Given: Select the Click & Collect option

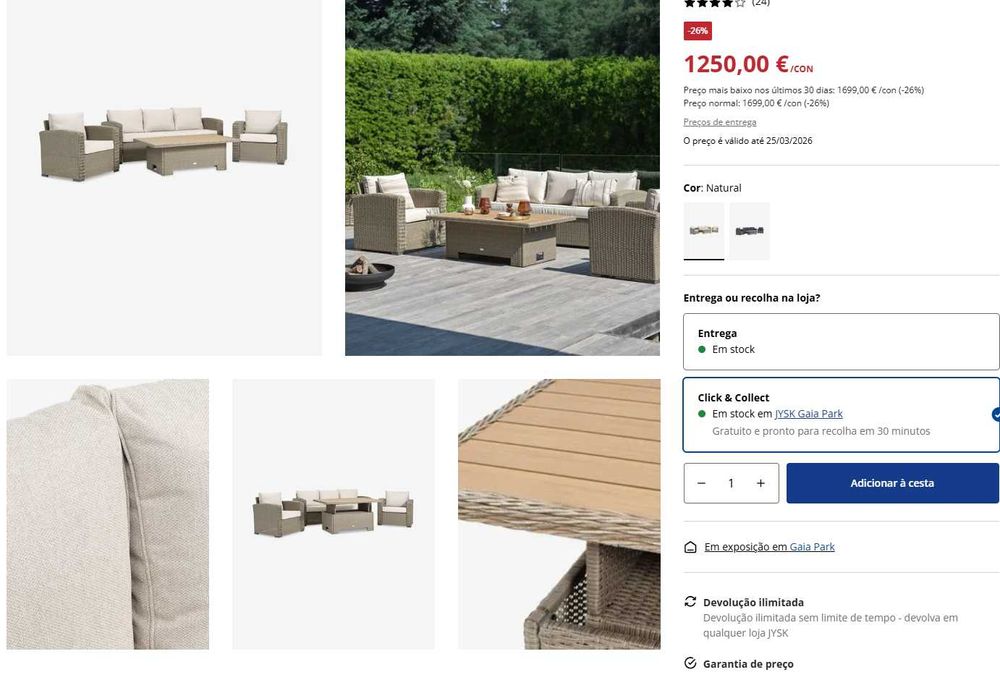Looking at the screenshot, I should (x=841, y=415).
